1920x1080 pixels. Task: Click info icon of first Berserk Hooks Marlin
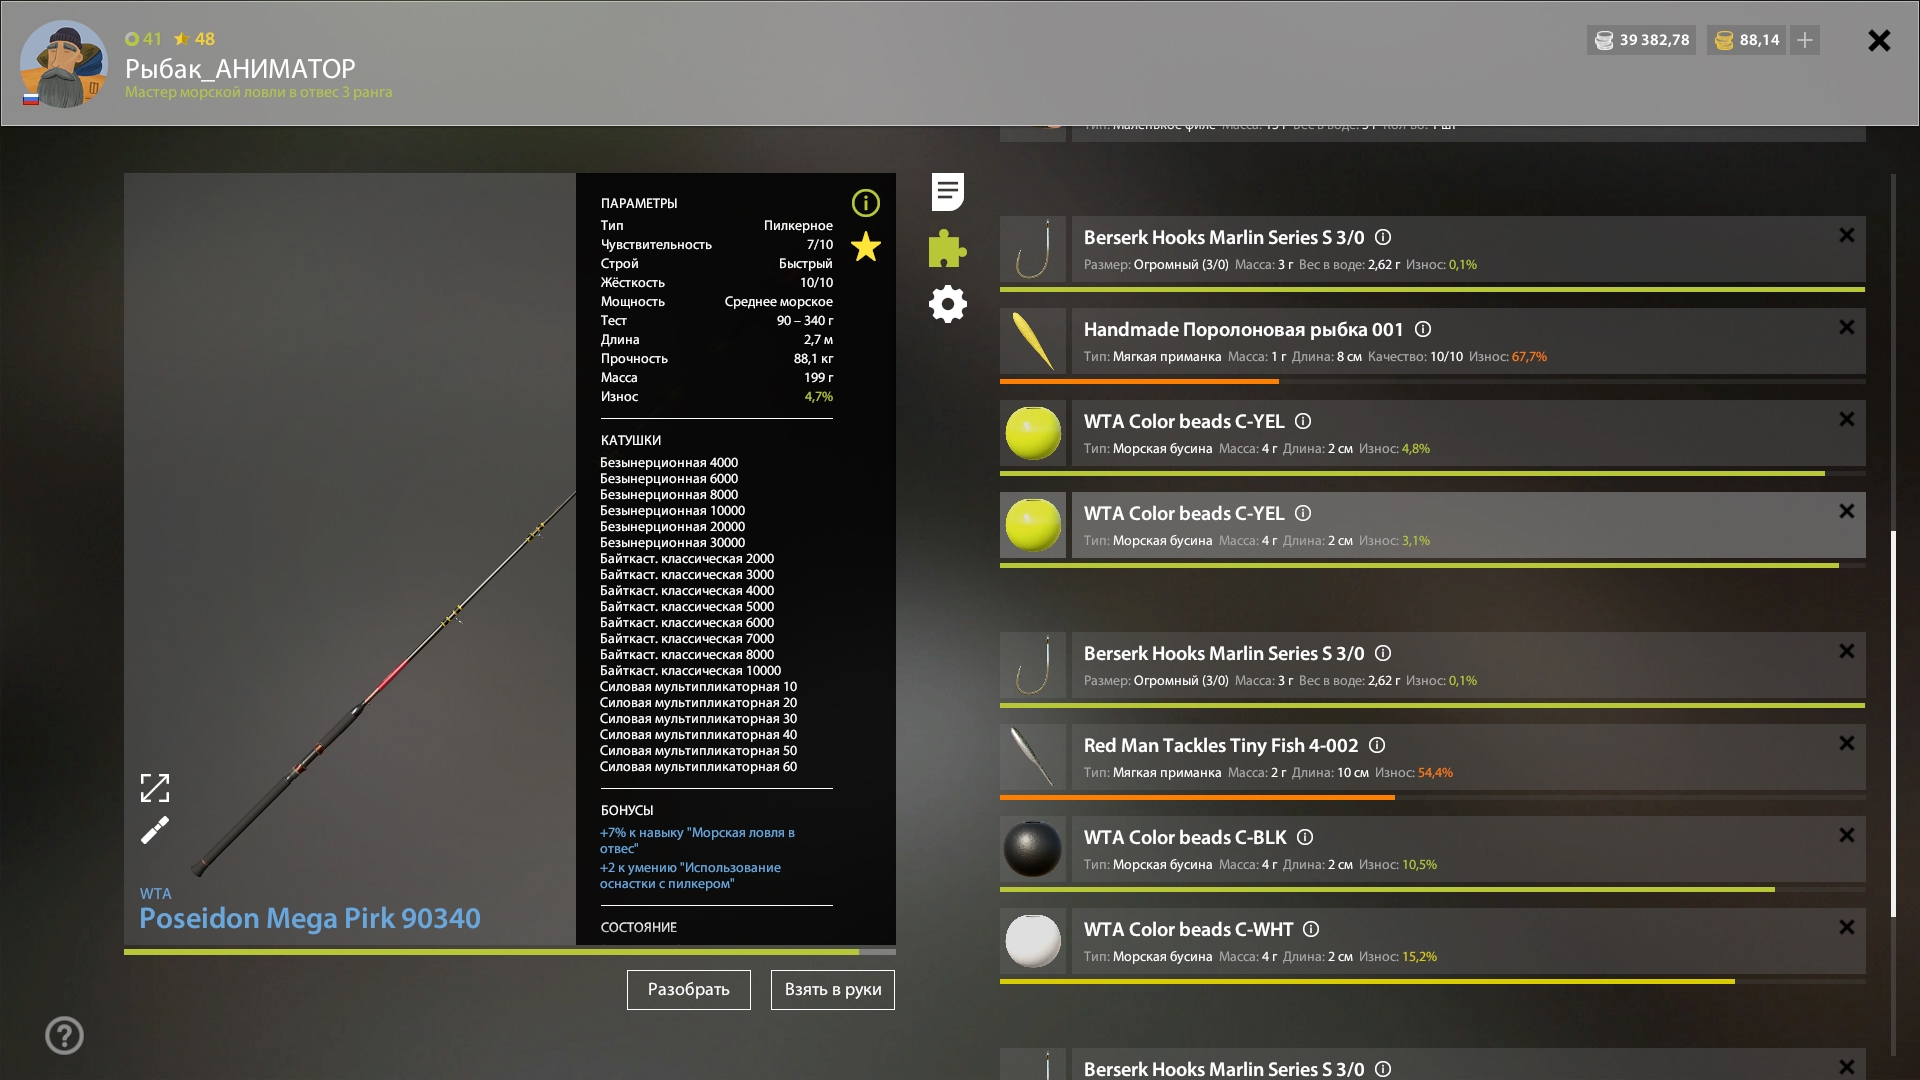pyautogui.click(x=1383, y=237)
